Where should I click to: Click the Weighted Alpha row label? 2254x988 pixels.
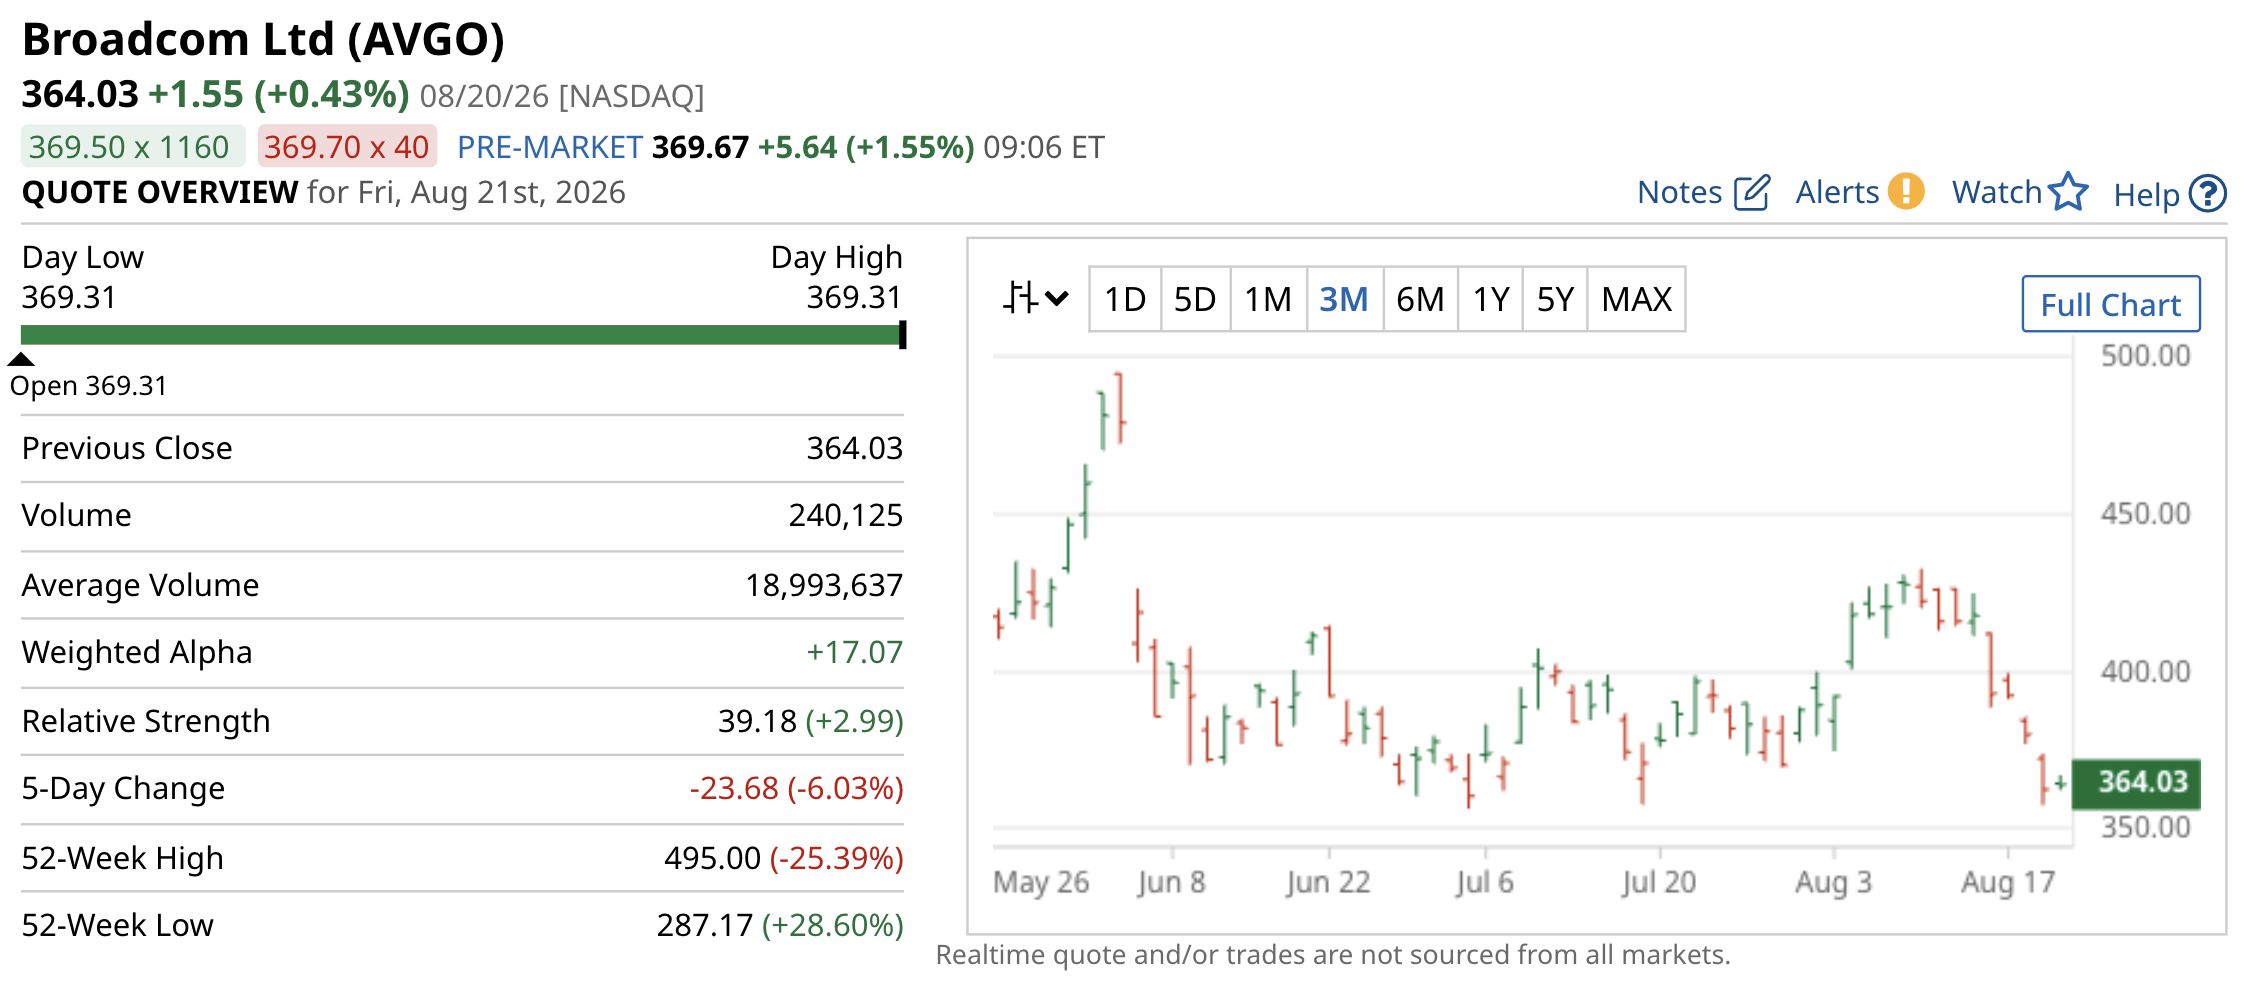click(137, 652)
